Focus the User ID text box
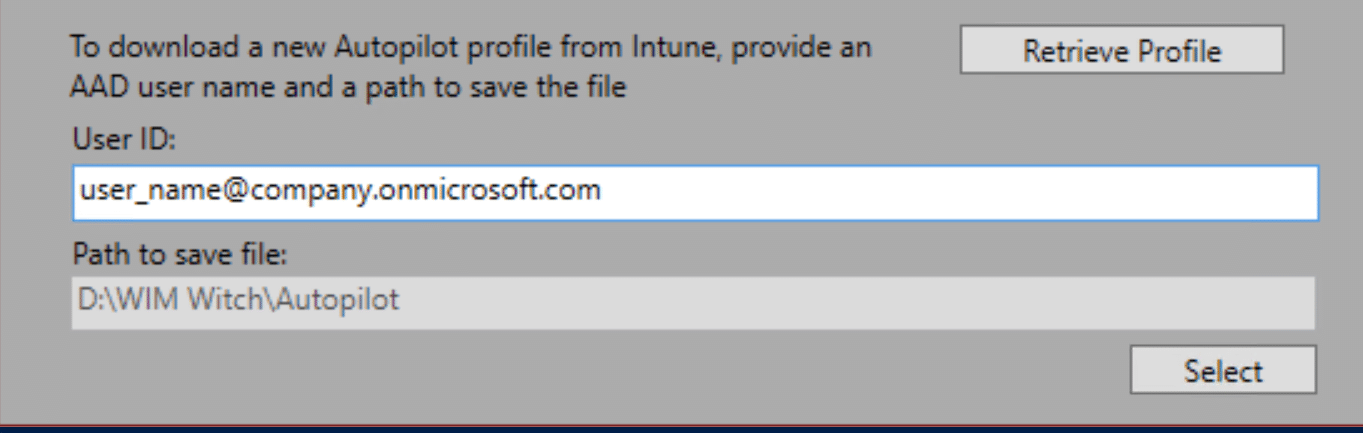This screenshot has width=1363, height=433. pyautogui.click(x=695, y=192)
